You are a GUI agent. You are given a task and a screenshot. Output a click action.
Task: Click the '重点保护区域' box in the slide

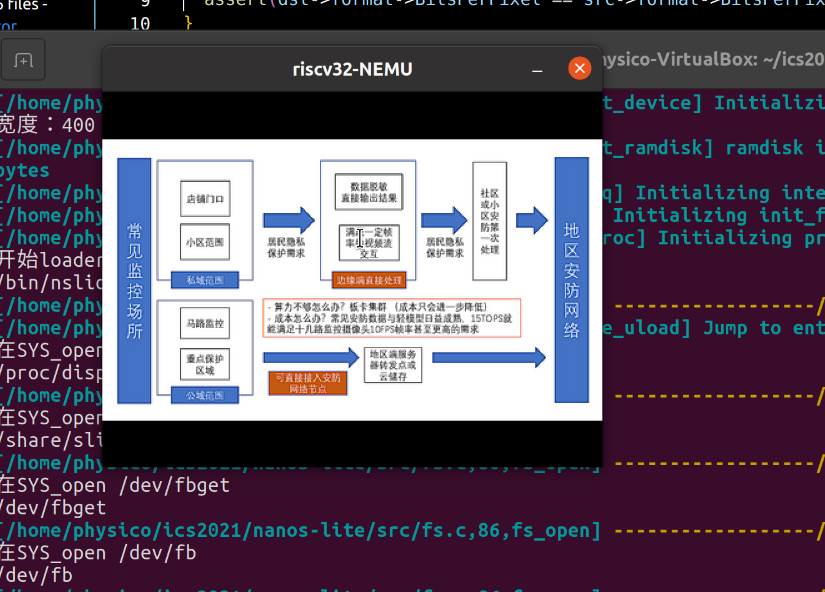(x=205, y=364)
